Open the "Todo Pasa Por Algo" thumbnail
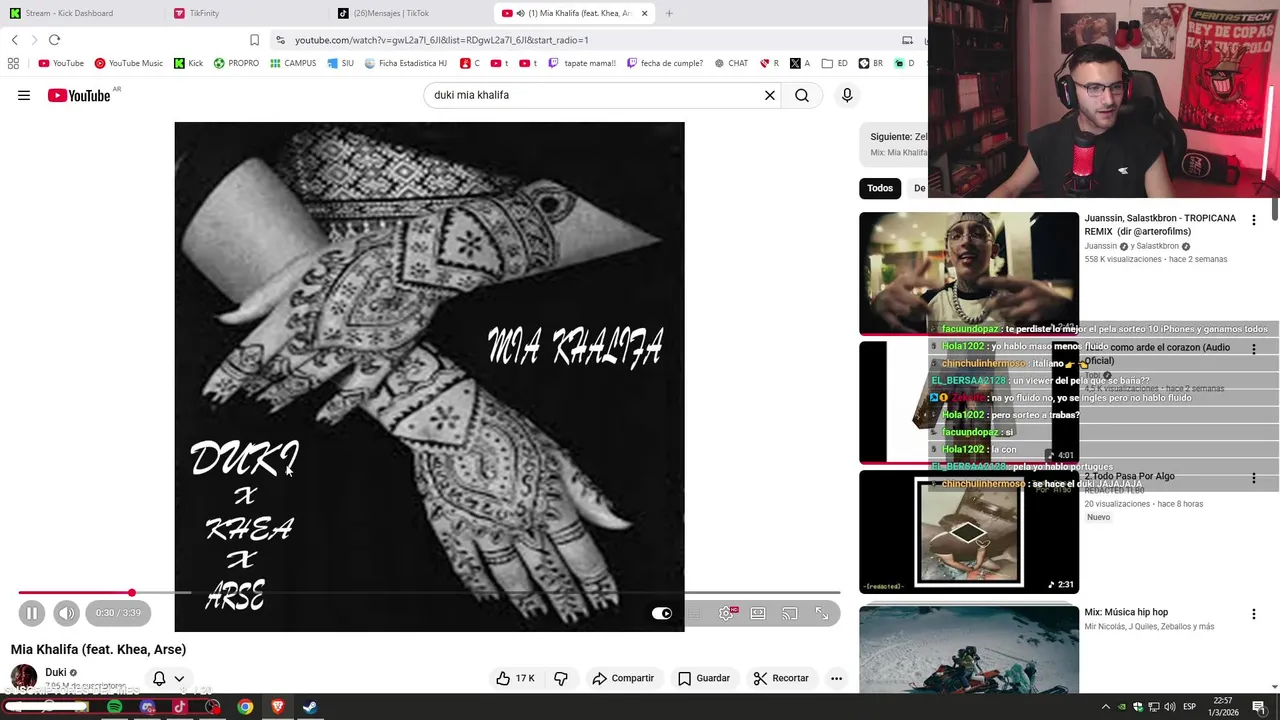The height and width of the screenshot is (720, 1280). pos(969,531)
